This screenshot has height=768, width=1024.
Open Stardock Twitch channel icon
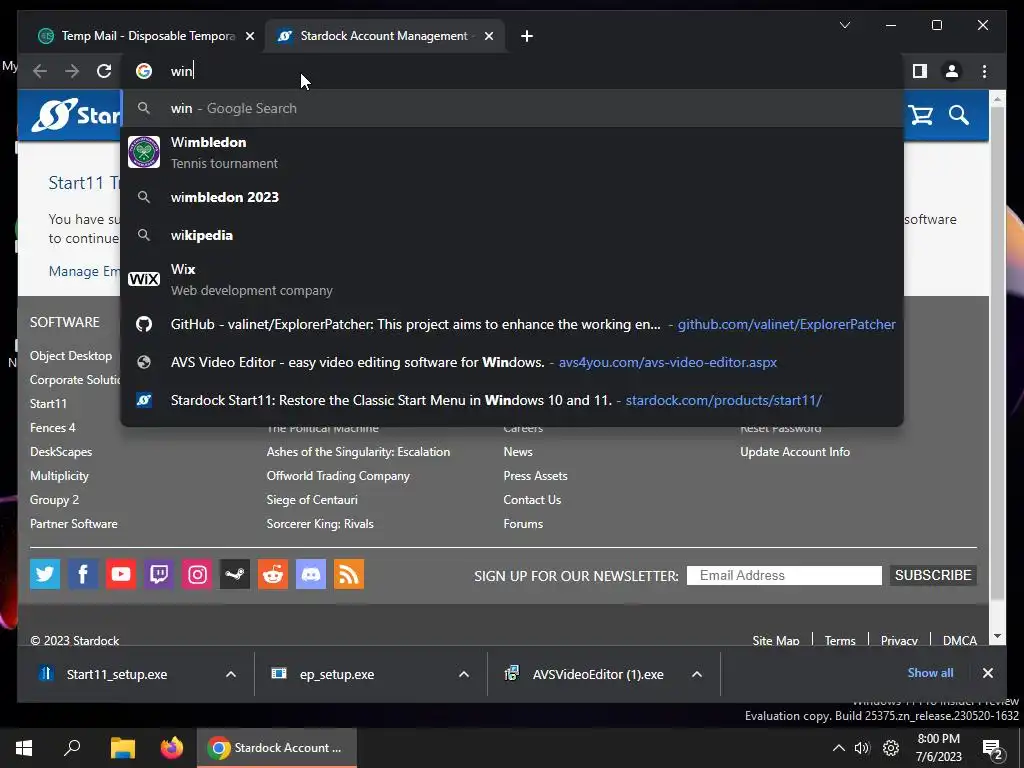pos(159,574)
